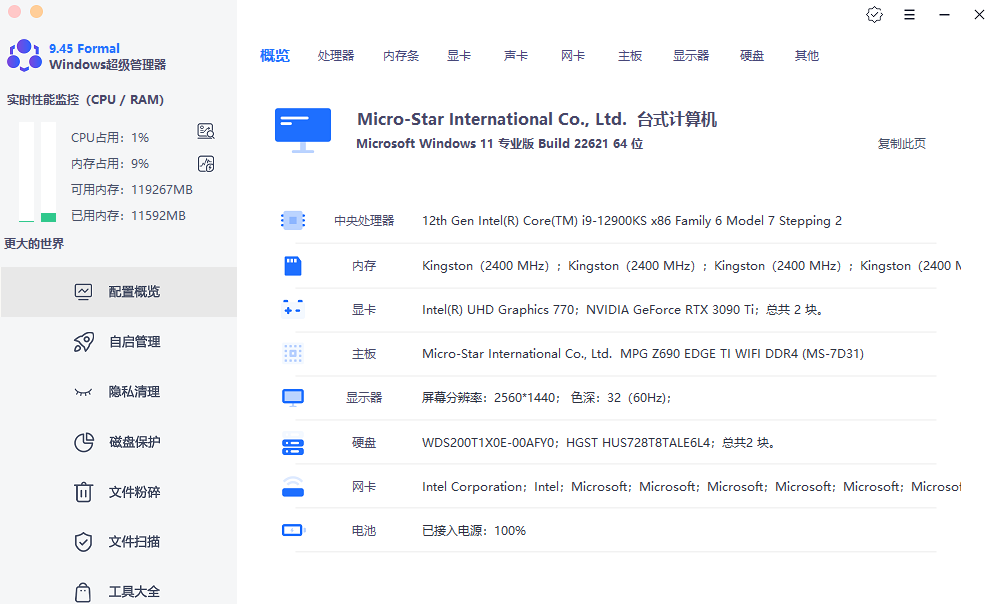The width and height of the screenshot is (987, 604).
Task: Open the hamburger menu in title bar
Action: pos(909,15)
